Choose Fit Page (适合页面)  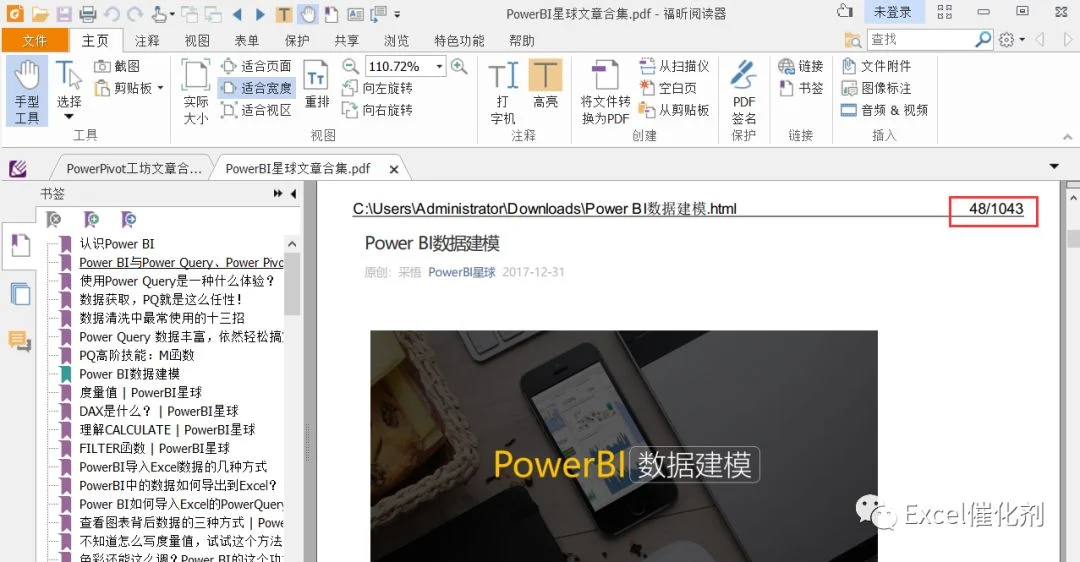(x=256, y=66)
